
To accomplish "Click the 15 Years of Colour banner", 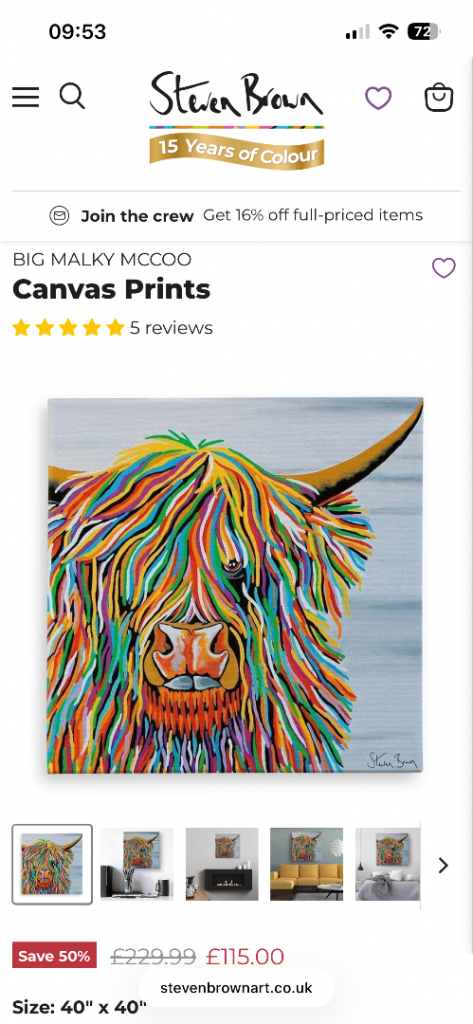I will point(236,149).
